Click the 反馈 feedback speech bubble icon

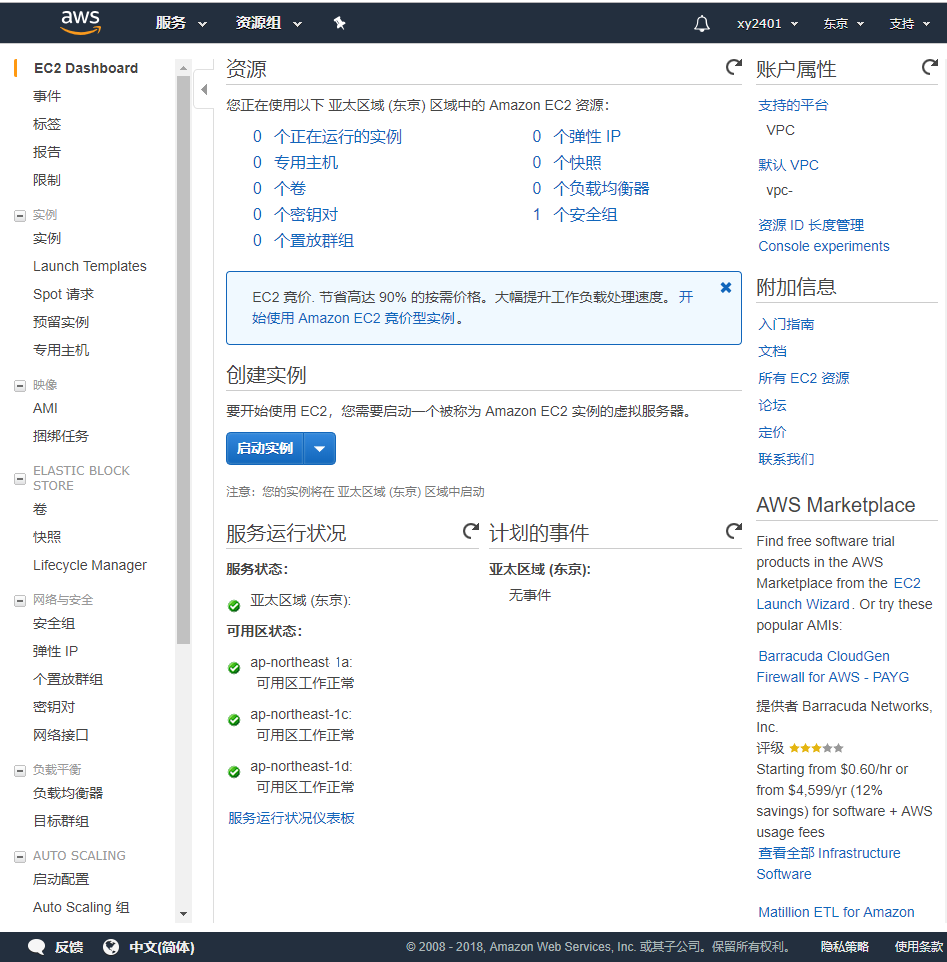[x=37, y=947]
